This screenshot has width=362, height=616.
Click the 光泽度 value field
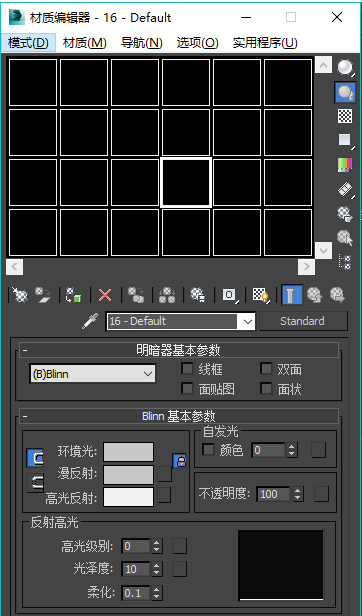(x=136, y=569)
